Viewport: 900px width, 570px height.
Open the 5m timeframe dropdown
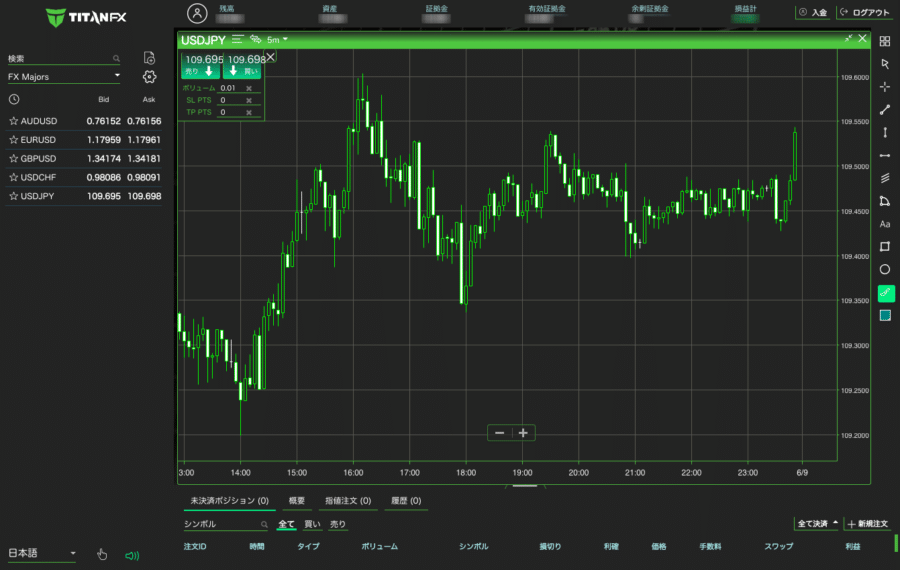(x=277, y=40)
